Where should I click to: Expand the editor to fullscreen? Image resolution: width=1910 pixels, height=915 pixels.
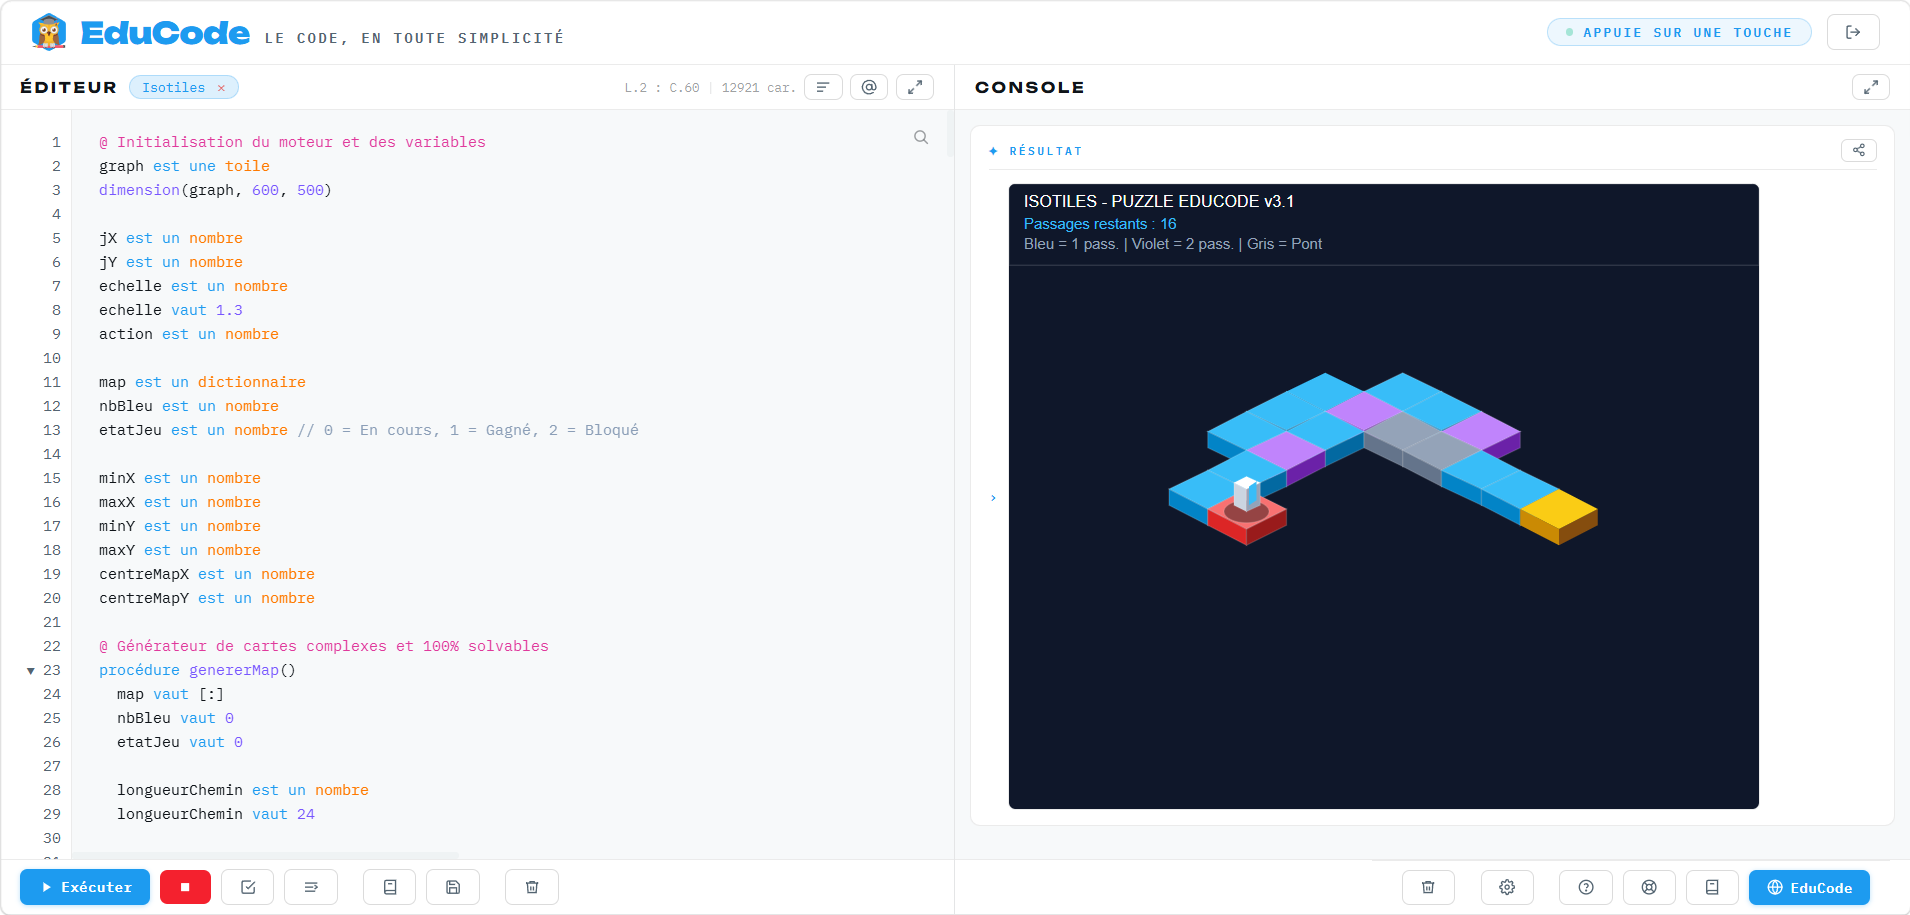coord(915,87)
